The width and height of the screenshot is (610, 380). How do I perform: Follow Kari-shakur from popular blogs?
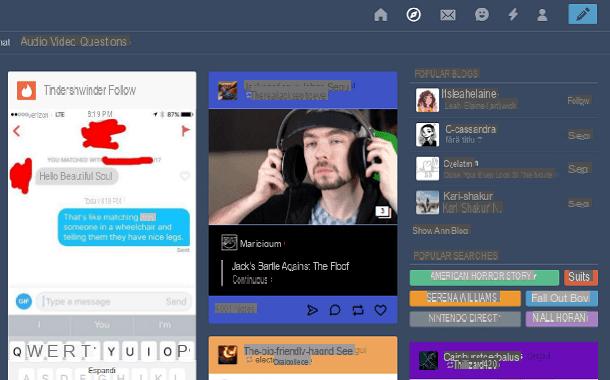(579, 203)
